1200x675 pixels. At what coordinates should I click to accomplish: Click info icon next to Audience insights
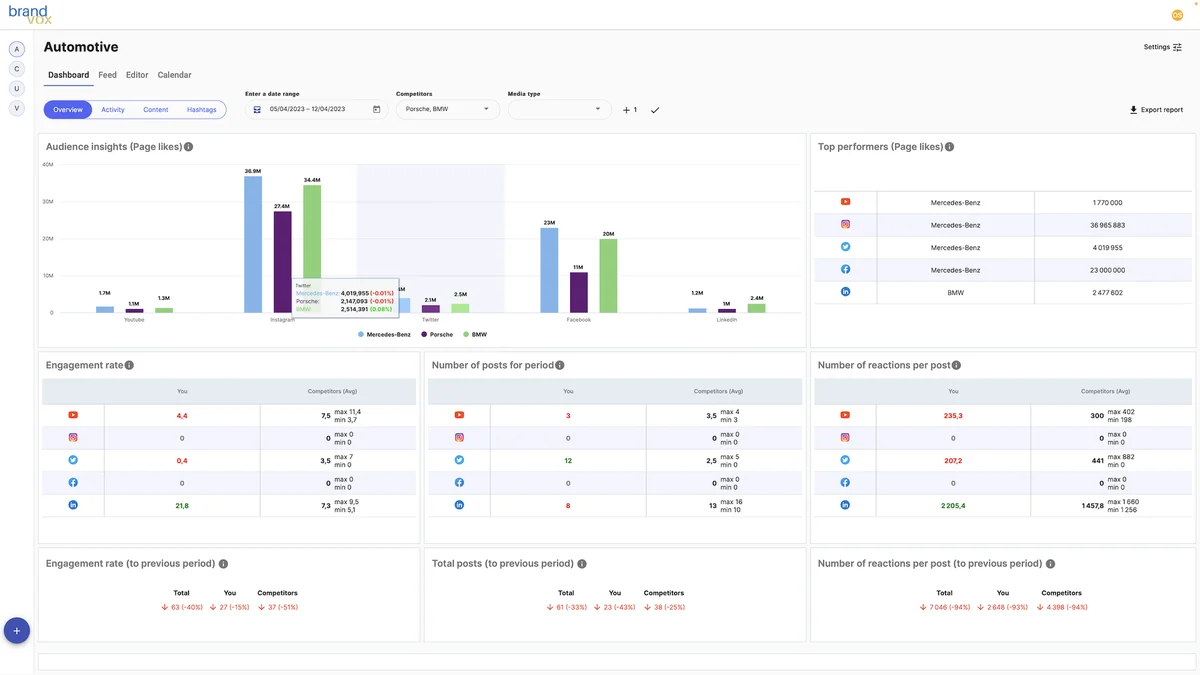[188, 147]
